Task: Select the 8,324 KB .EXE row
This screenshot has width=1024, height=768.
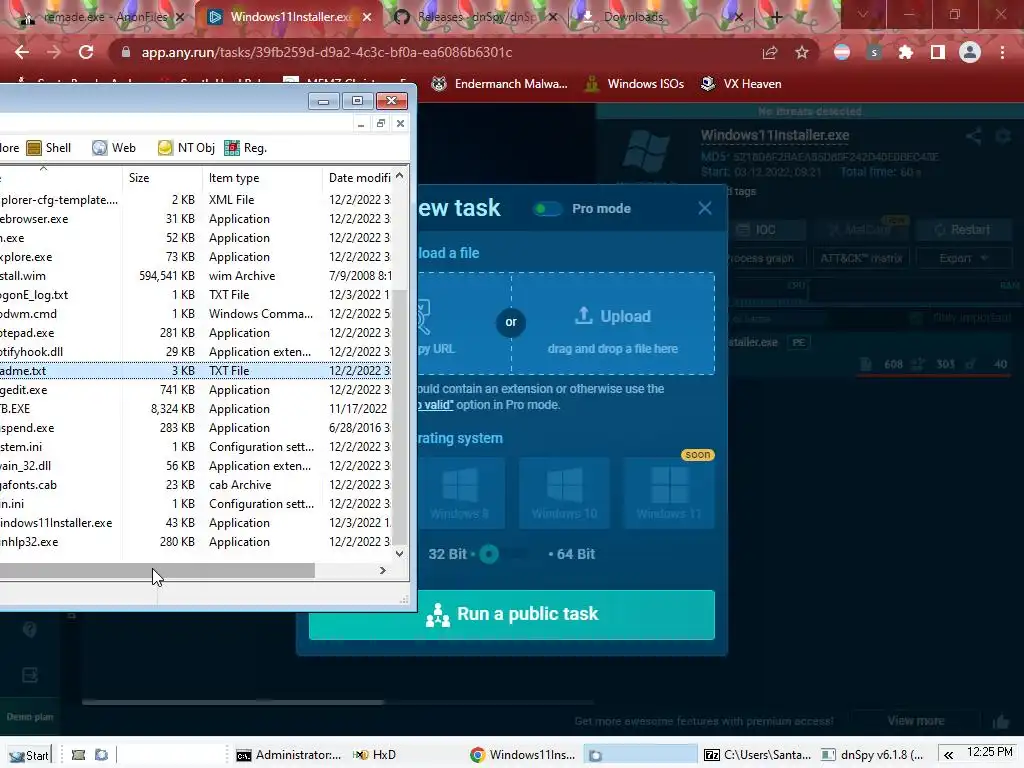Action: (196, 408)
